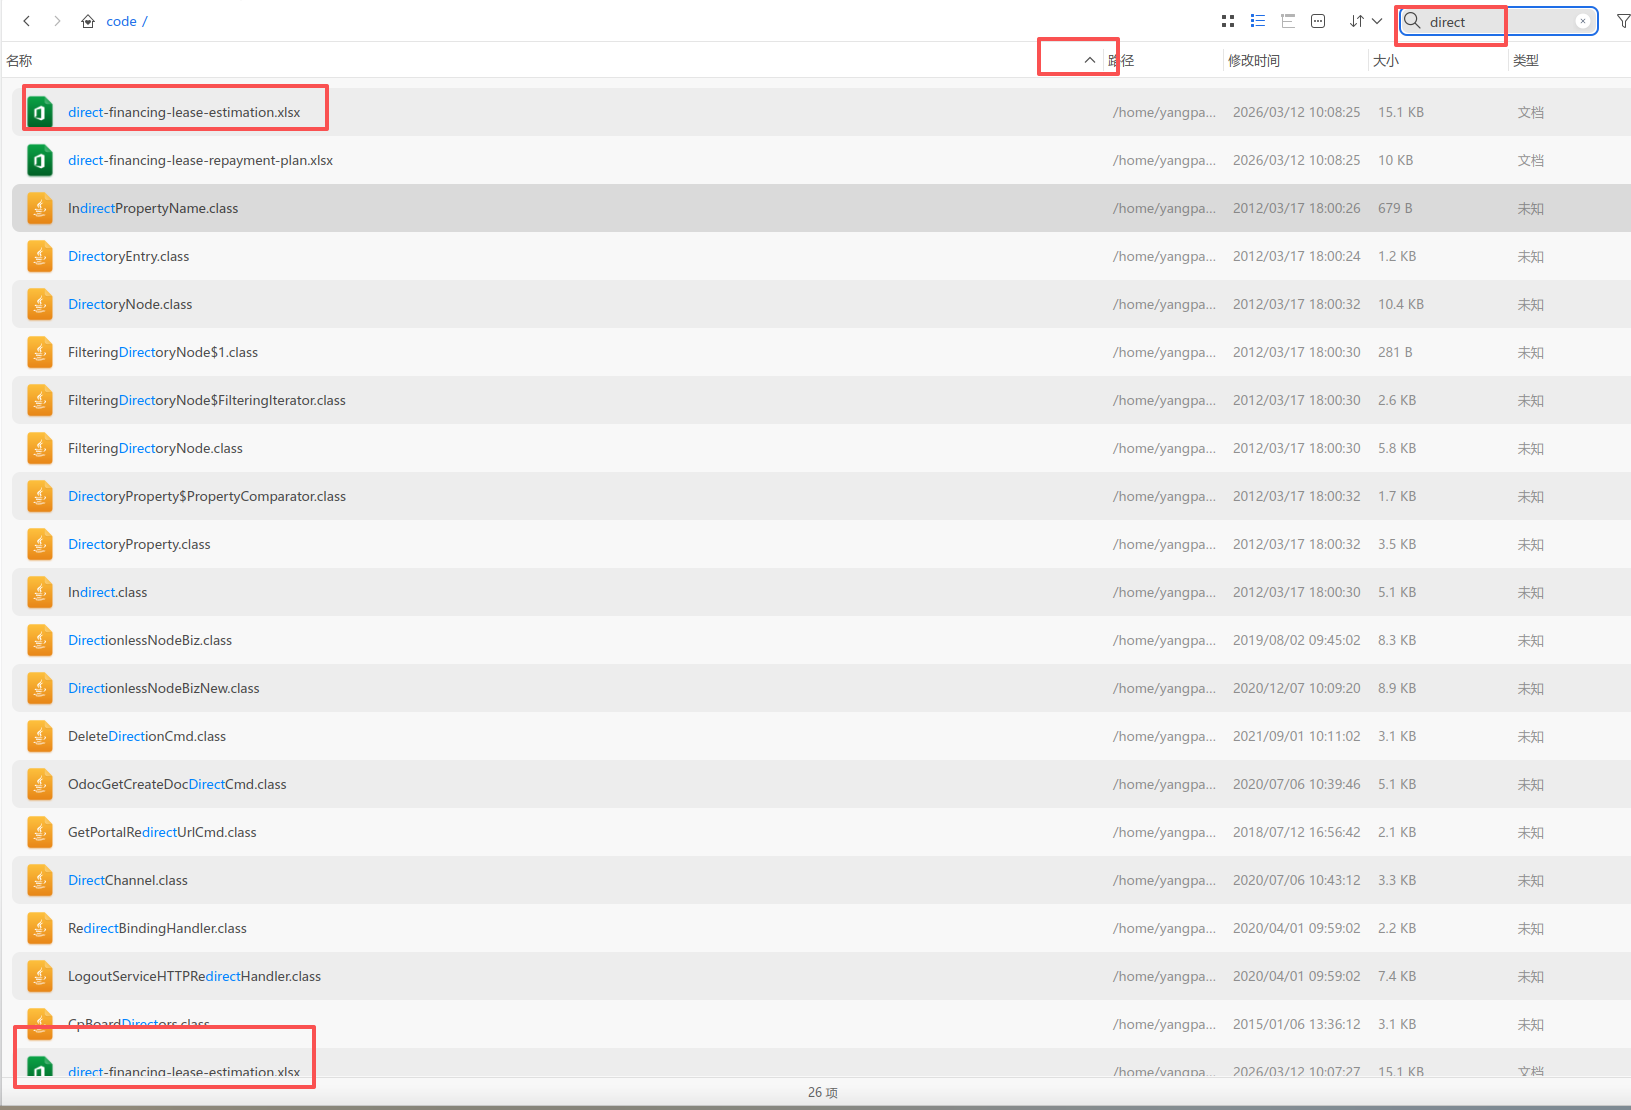Click the Java icon beside LogoutServiceHTTPRedirectHandler.class
This screenshot has height=1110, width=1631.
click(x=40, y=976)
